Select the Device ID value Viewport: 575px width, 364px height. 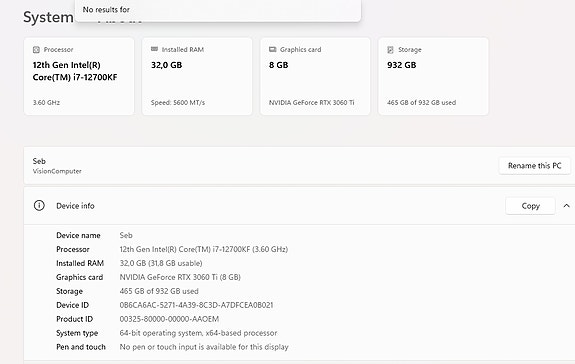(196, 305)
